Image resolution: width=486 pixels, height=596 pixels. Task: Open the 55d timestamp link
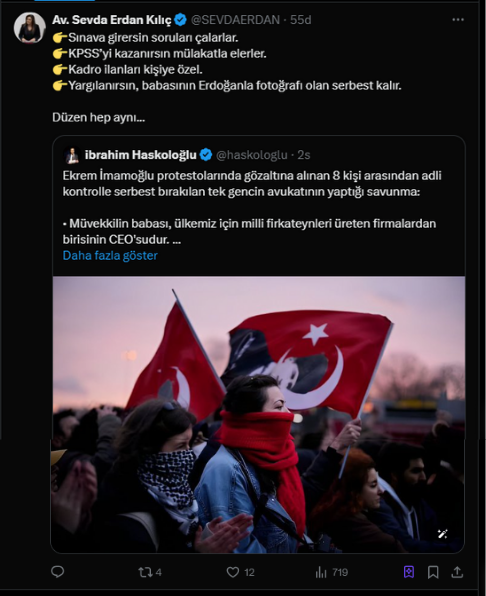click(301, 20)
